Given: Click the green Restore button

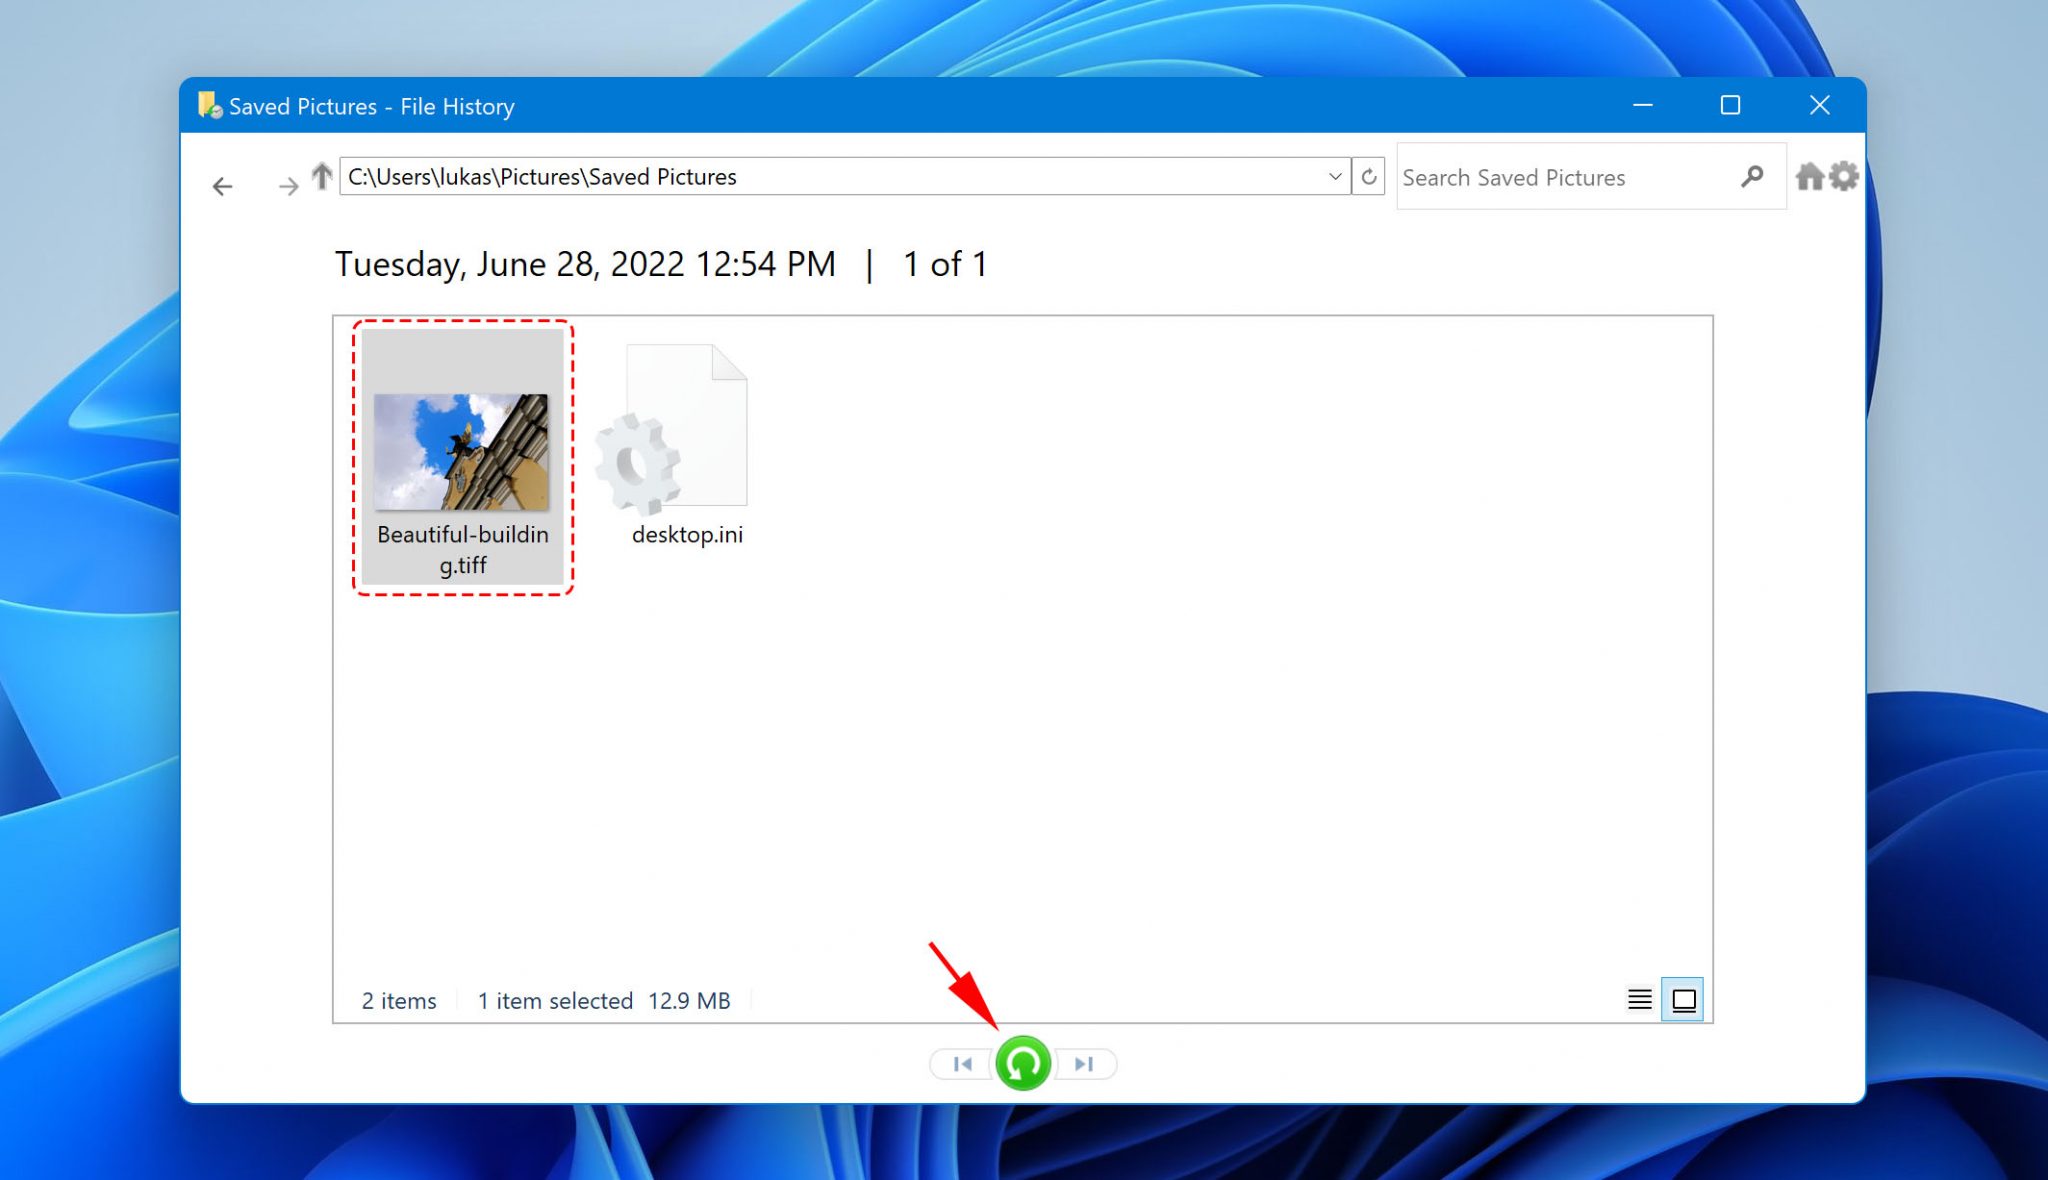Looking at the screenshot, I should click(1023, 1062).
